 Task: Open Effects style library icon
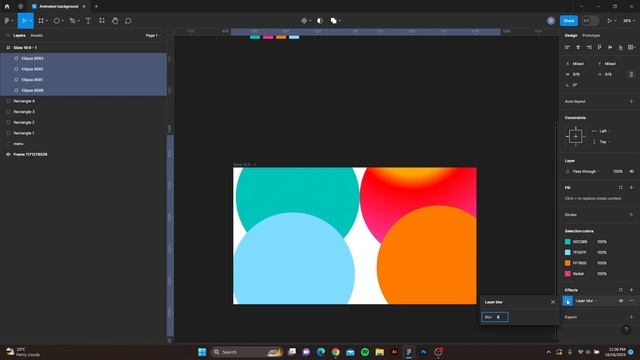click(x=621, y=290)
